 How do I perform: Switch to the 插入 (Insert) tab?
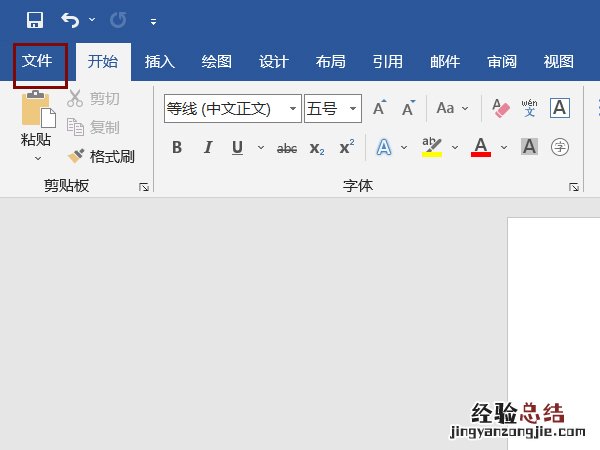point(160,61)
